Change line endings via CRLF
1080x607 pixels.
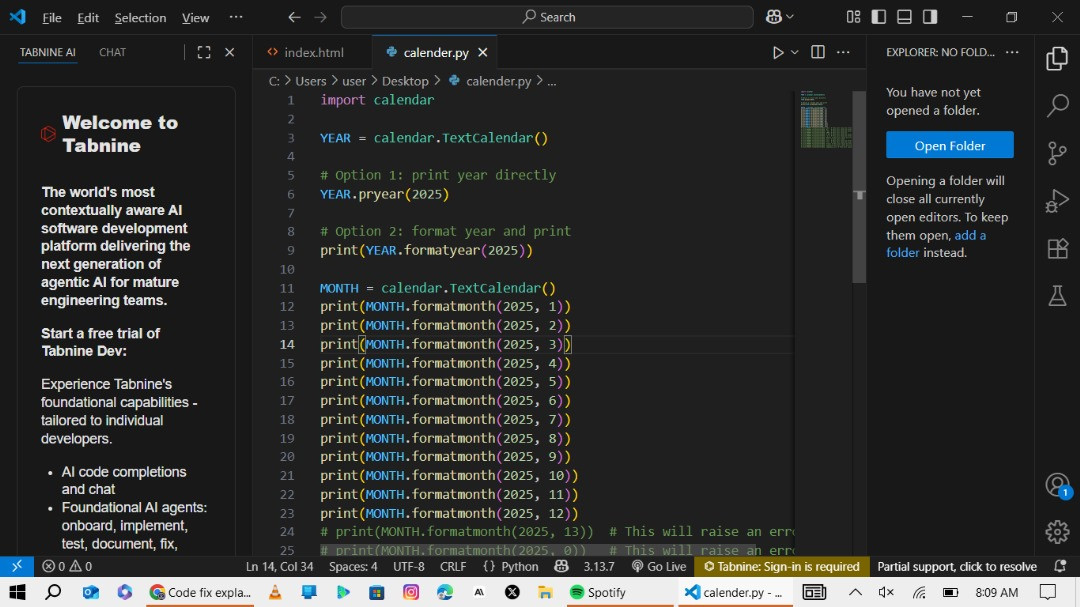453,566
